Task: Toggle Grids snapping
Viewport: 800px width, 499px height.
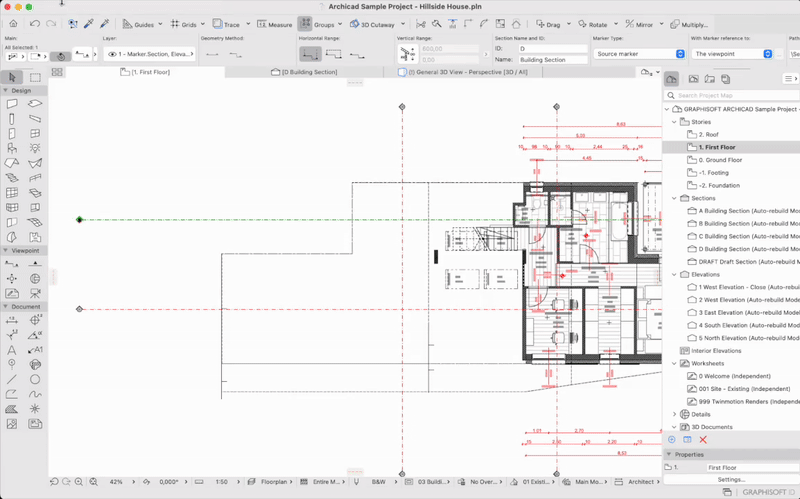Action: tap(184, 24)
